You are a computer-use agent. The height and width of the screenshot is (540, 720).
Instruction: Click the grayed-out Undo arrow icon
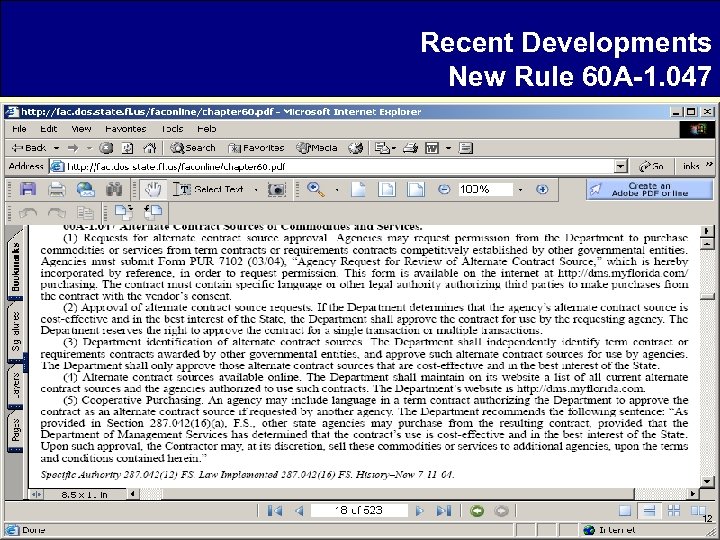(28, 213)
